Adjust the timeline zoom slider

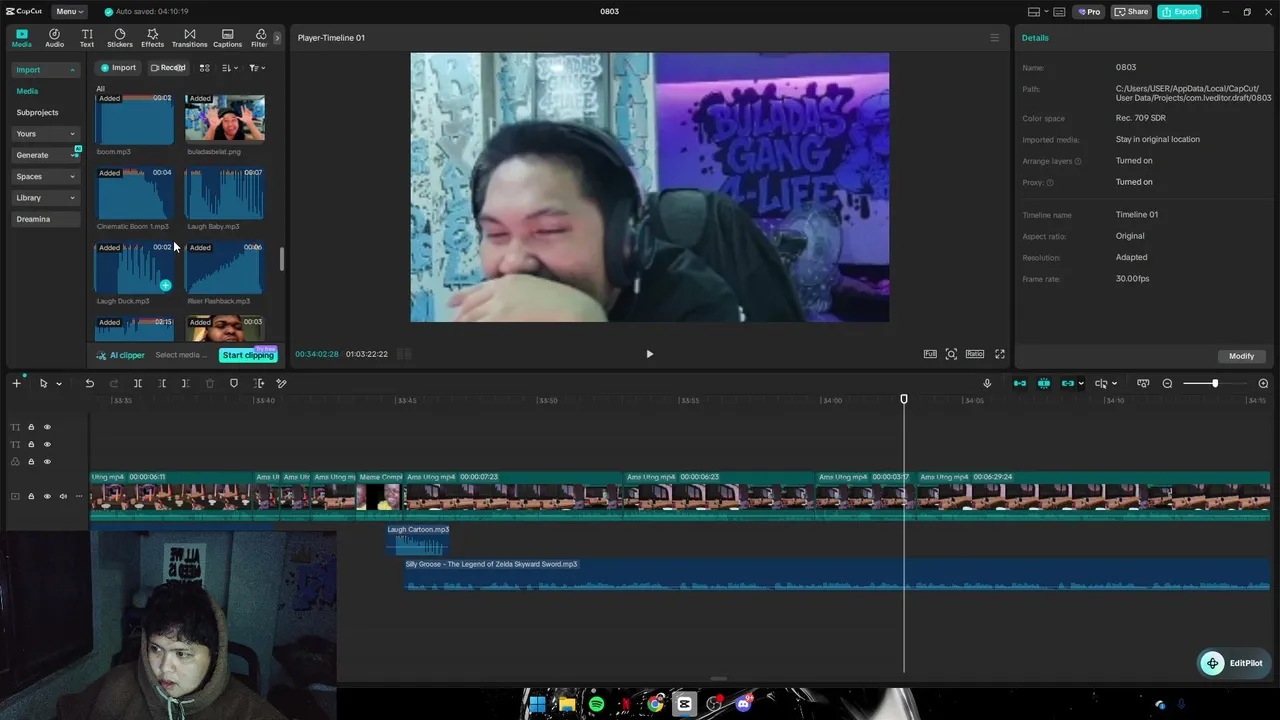click(x=1215, y=384)
